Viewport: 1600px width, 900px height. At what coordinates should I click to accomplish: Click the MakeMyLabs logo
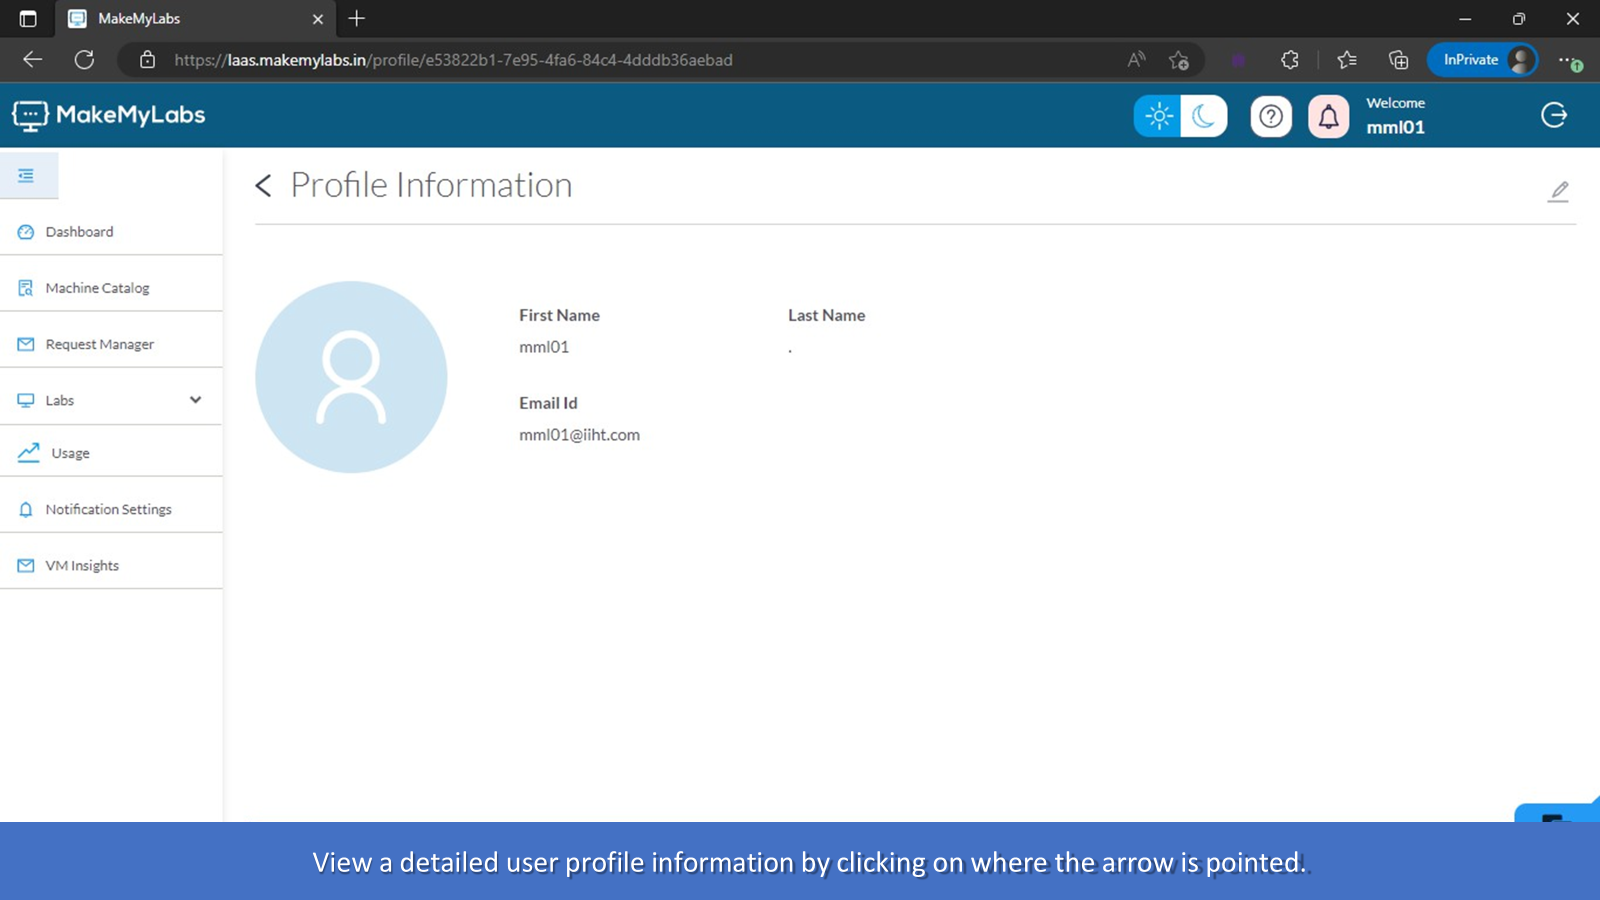pyautogui.click(x=109, y=115)
